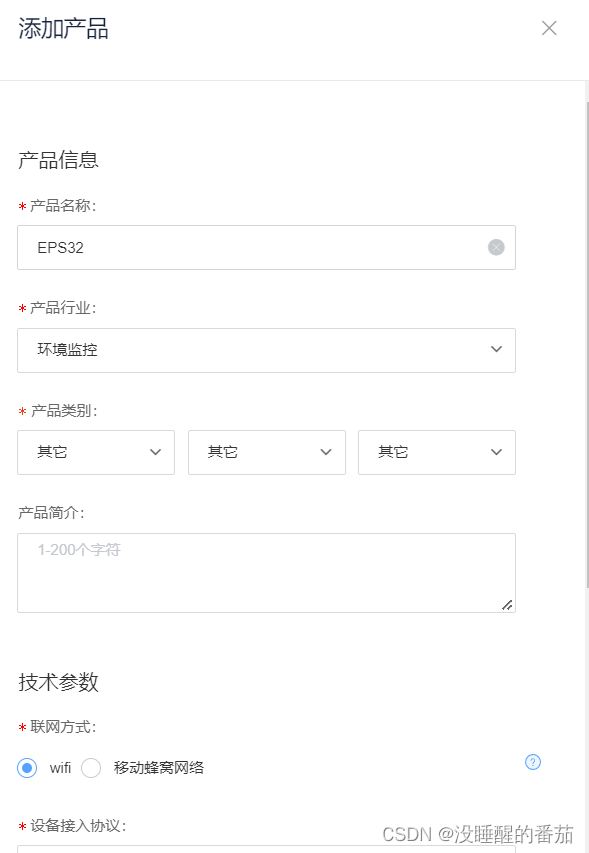The width and height of the screenshot is (589, 853).
Task: Click the chevron on the 产品行业 selector
Action: coord(496,350)
